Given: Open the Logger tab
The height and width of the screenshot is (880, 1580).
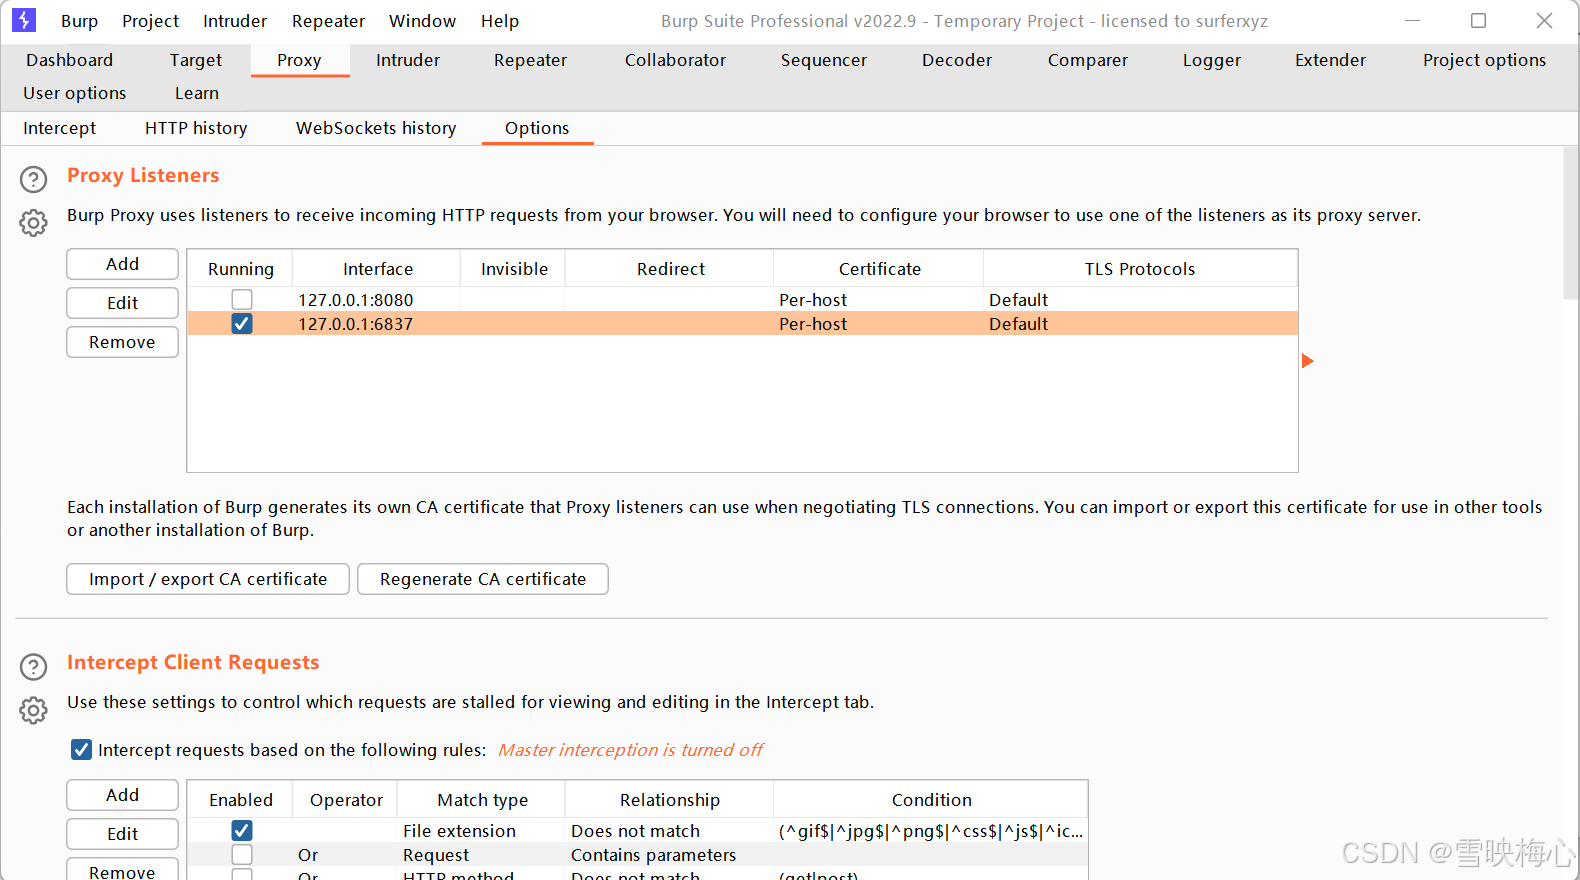Looking at the screenshot, I should pyautogui.click(x=1212, y=60).
